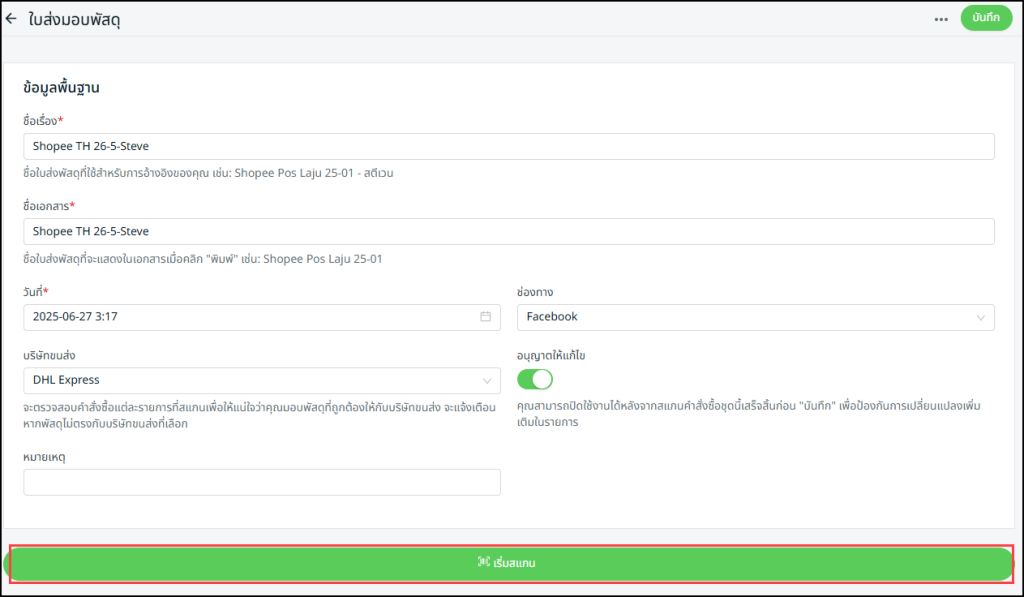Screen dimensions: 1024x597
Task: Click the date value 2025-06-27 3:17
Action: coord(83,317)
